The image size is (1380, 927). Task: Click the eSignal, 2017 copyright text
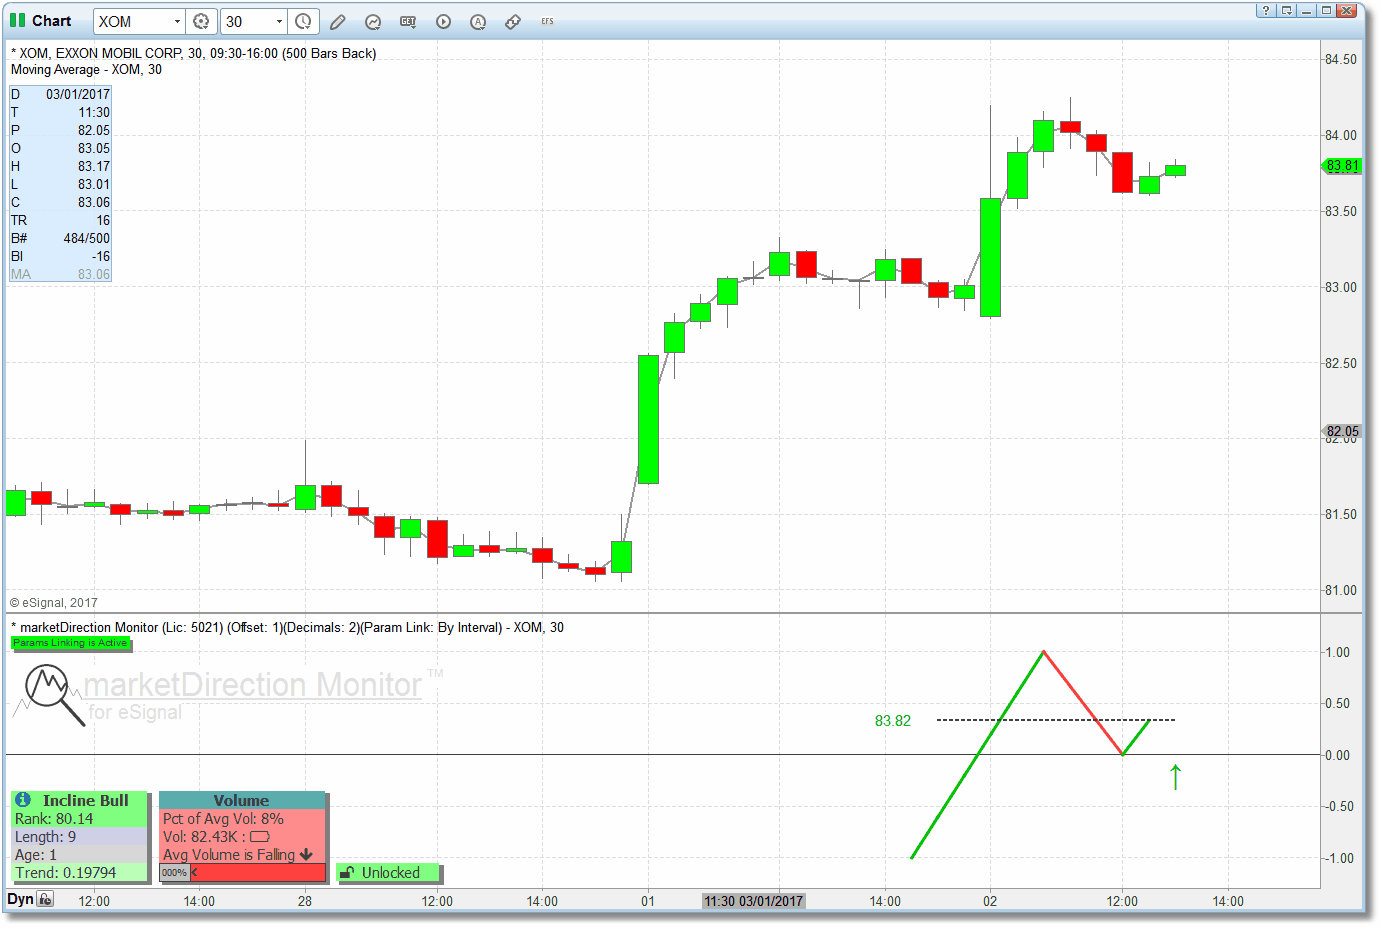(54, 603)
